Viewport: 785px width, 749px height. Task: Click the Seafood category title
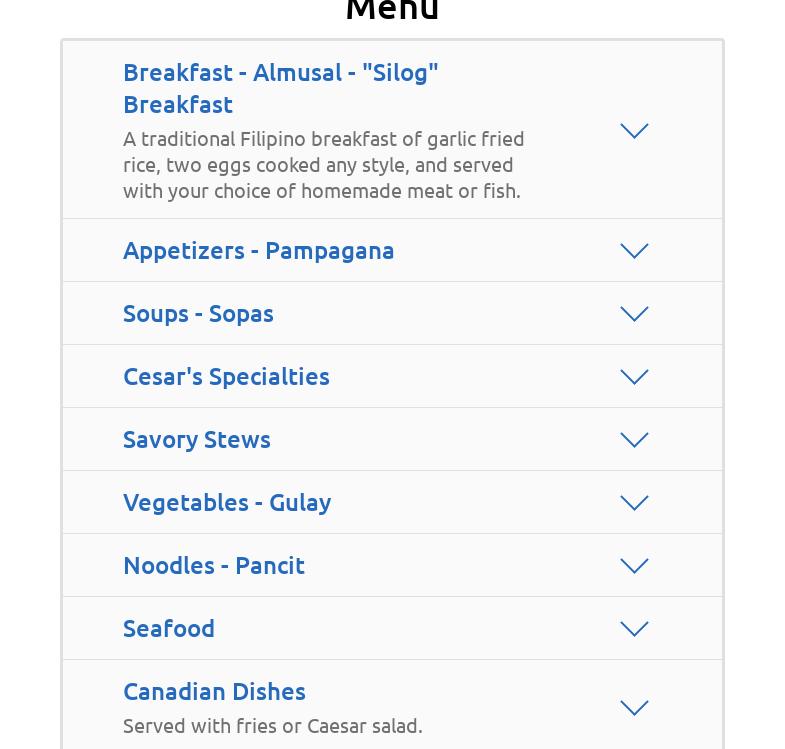click(168, 628)
